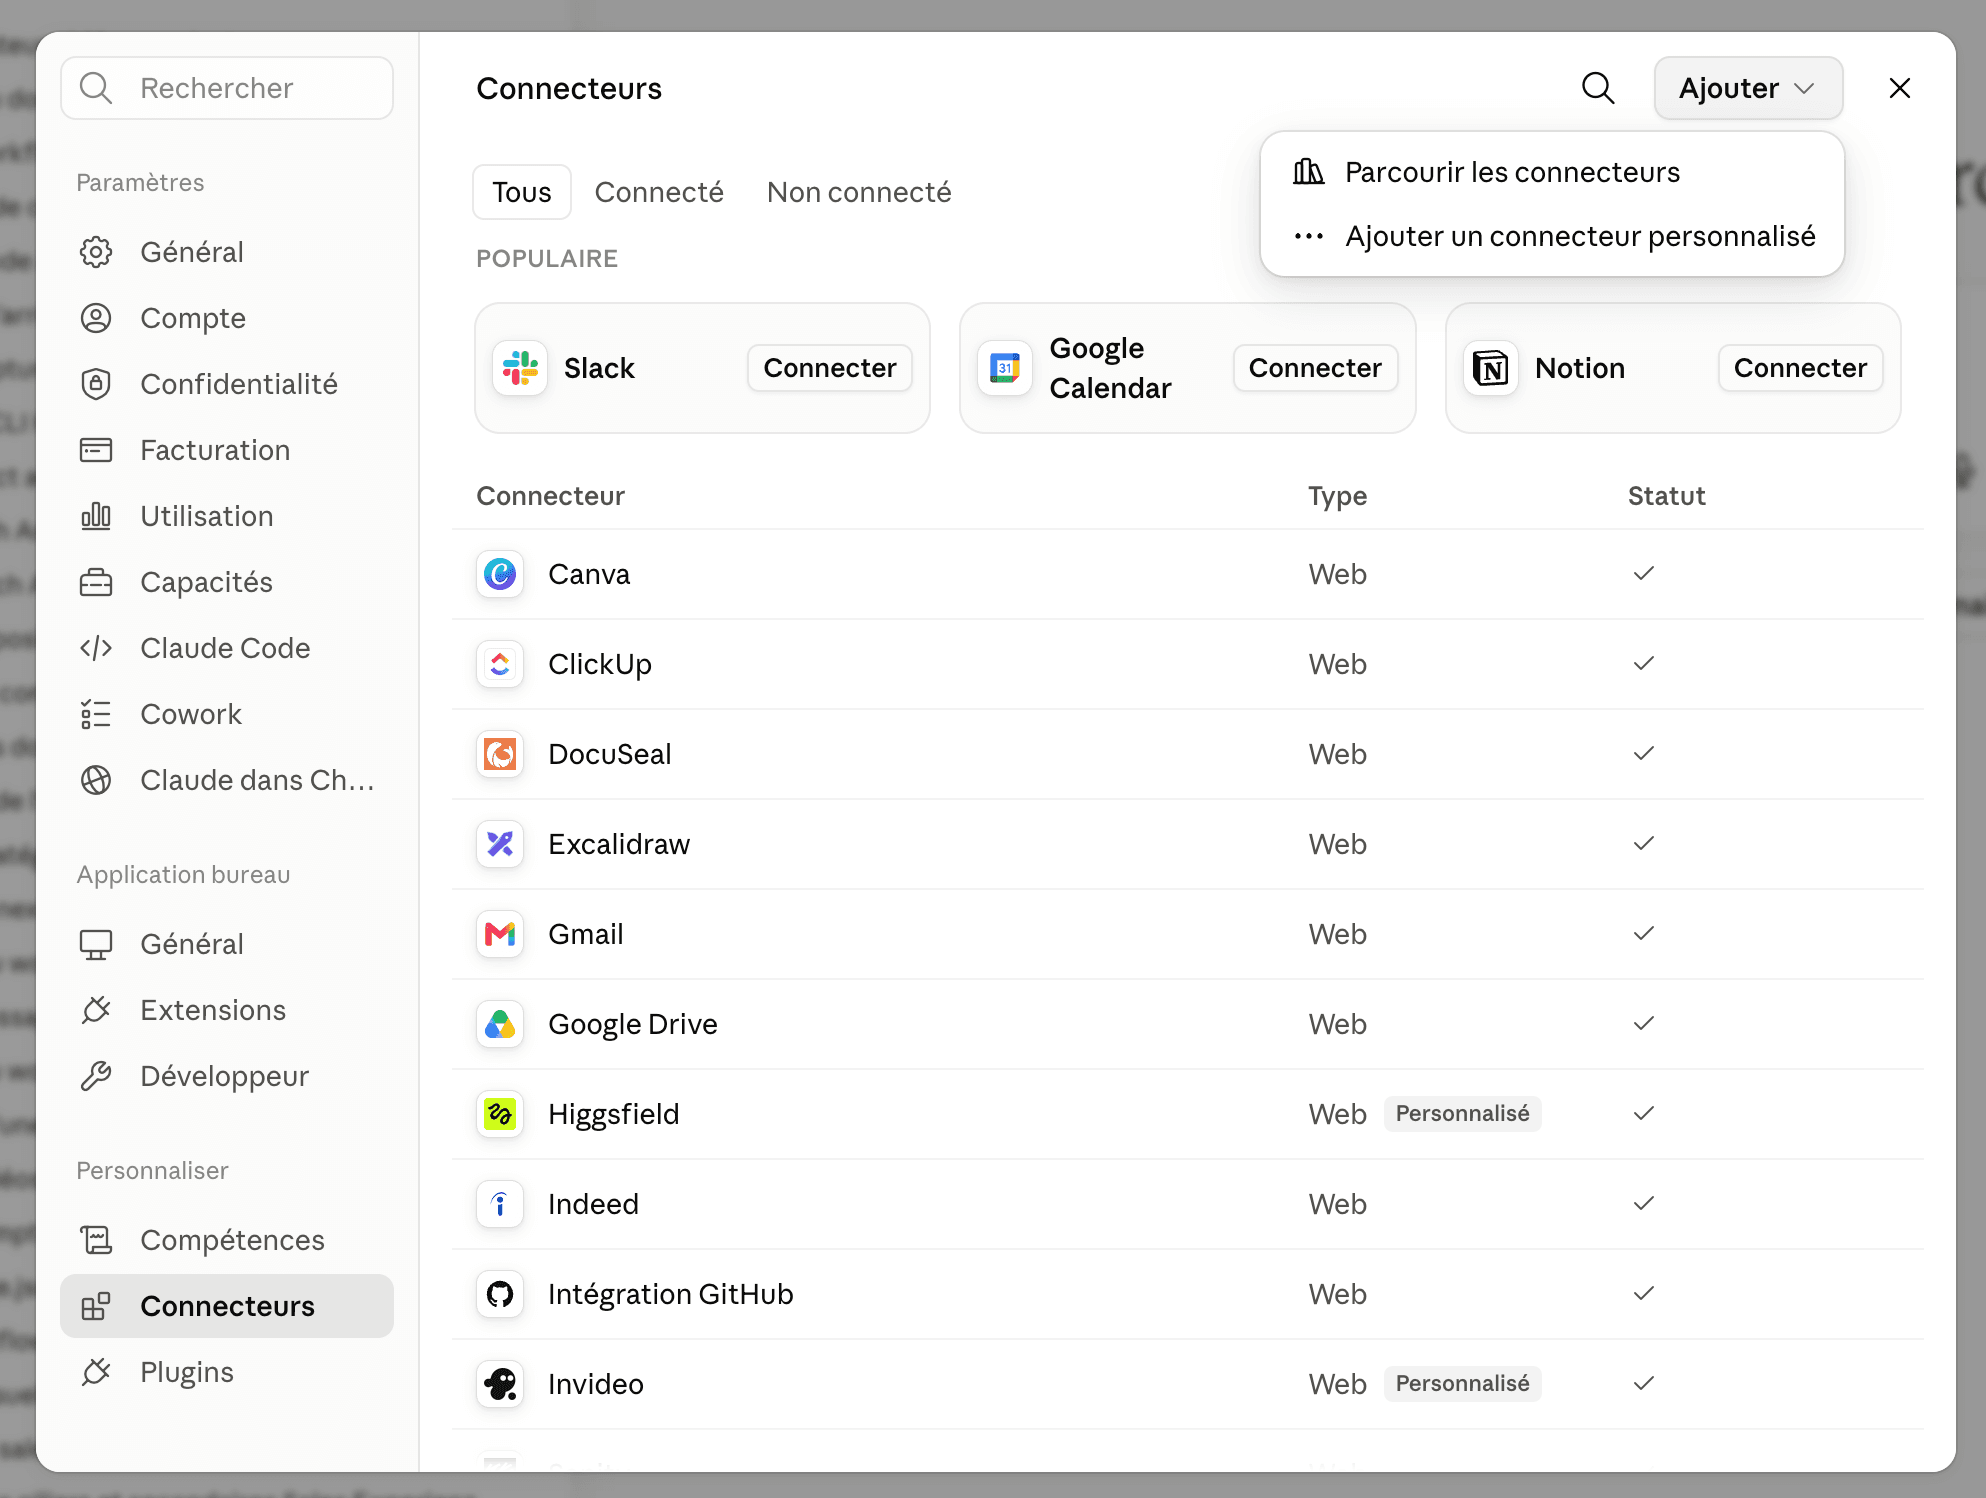This screenshot has width=1986, height=1498.
Task: Open Développeur settings page
Action: pyautogui.click(x=227, y=1076)
